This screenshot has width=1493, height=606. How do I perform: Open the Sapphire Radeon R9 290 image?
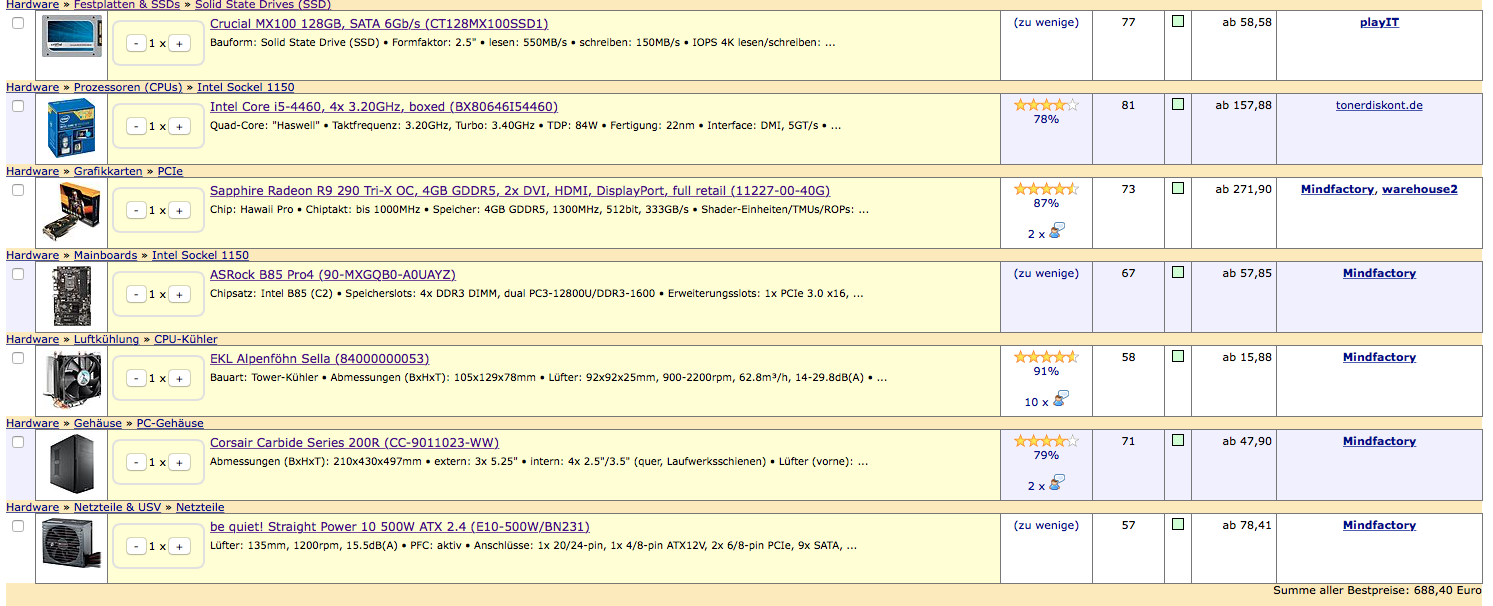coord(72,212)
